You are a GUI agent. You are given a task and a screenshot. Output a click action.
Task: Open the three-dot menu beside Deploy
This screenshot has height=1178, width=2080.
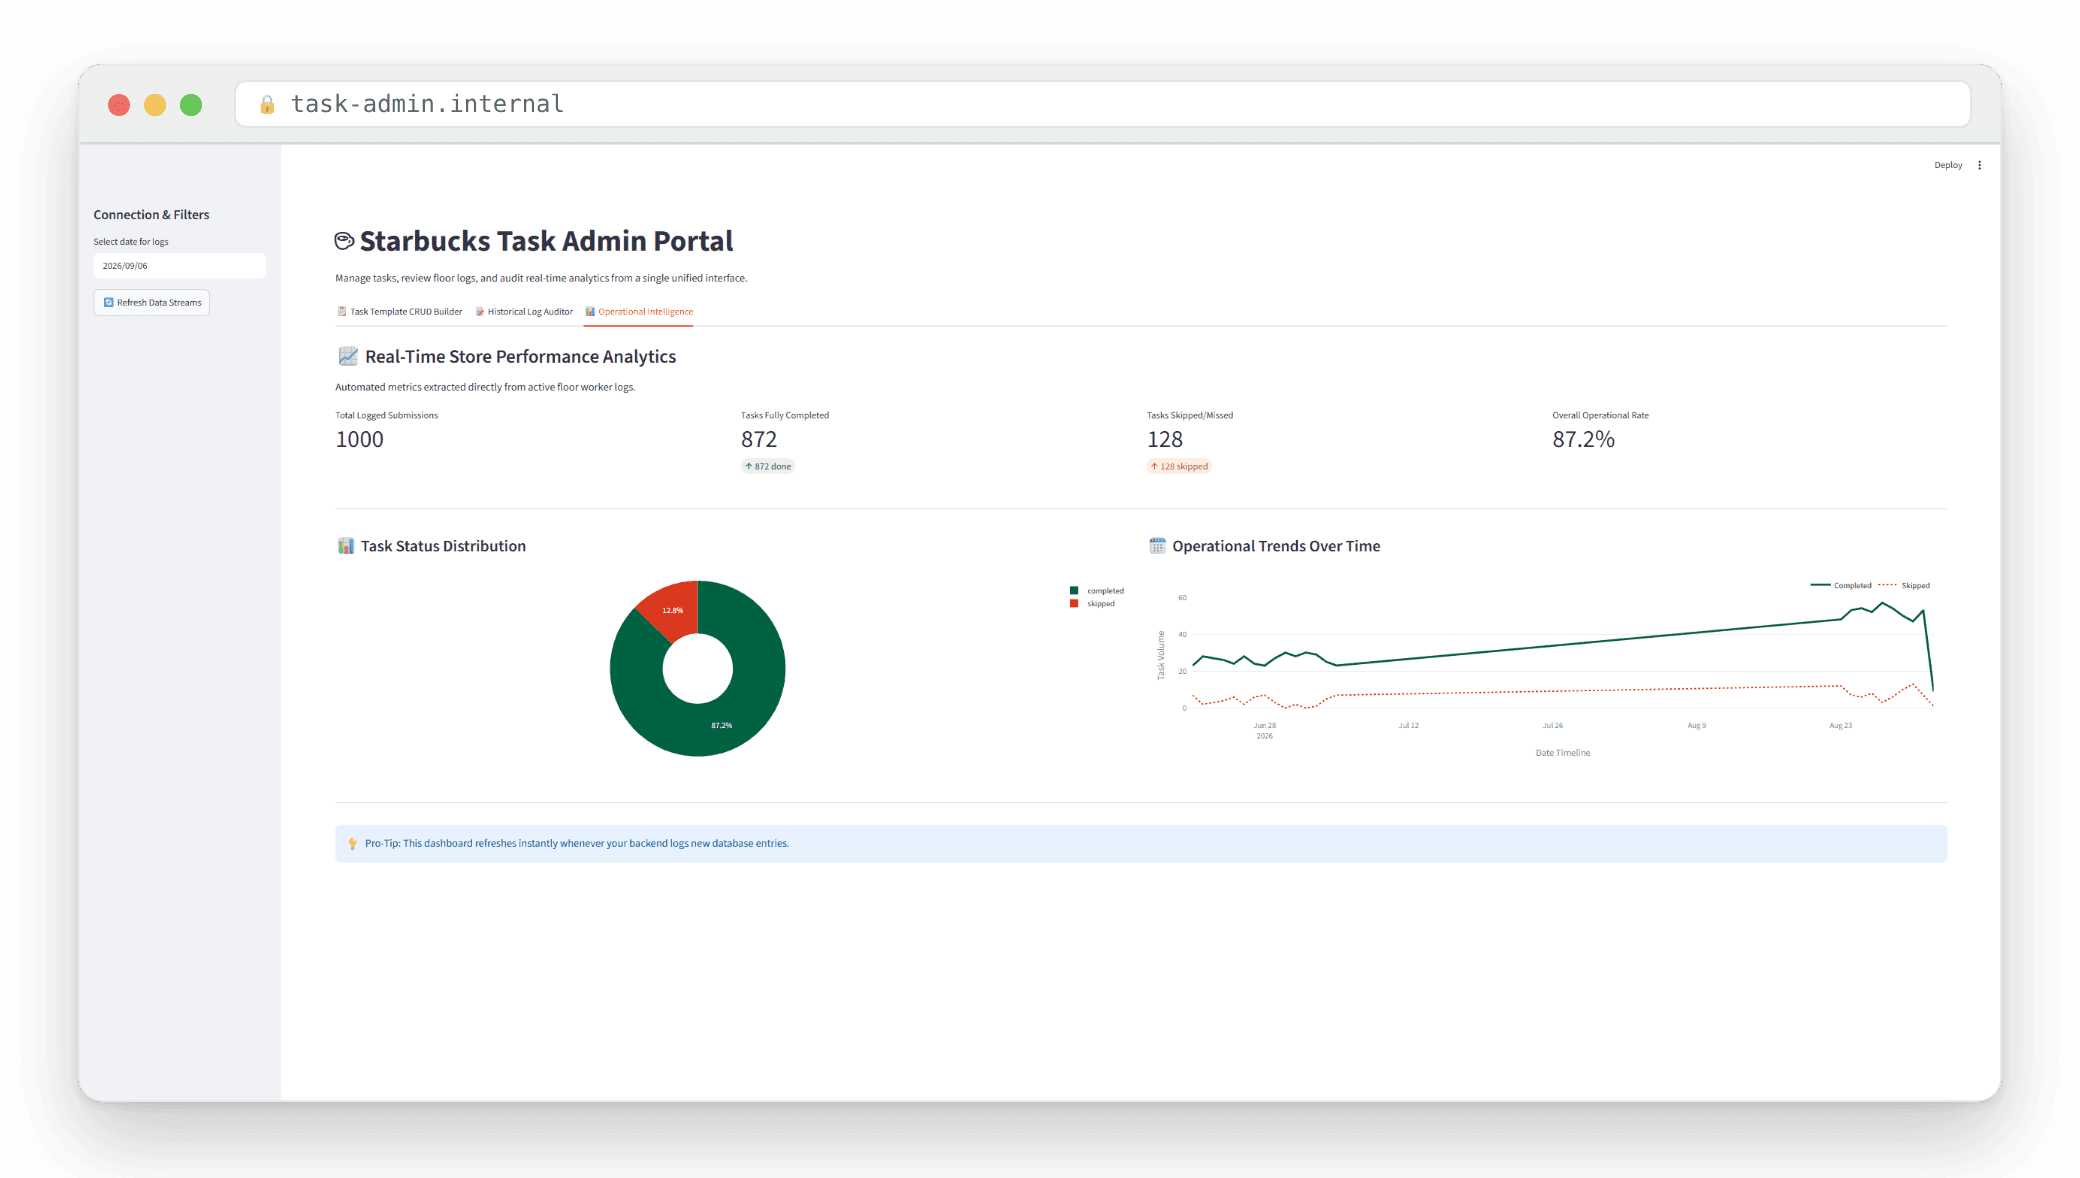click(x=1979, y=165)
